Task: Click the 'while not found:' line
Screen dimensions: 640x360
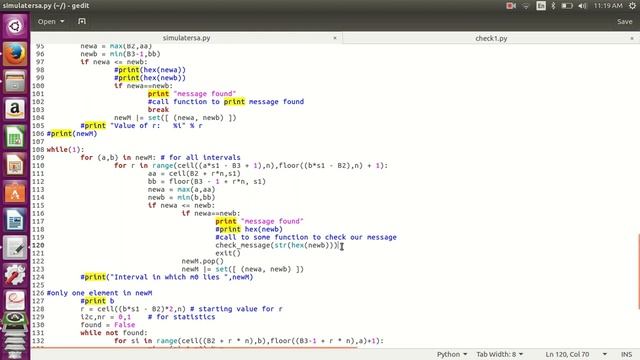Action: coord(114,333)
